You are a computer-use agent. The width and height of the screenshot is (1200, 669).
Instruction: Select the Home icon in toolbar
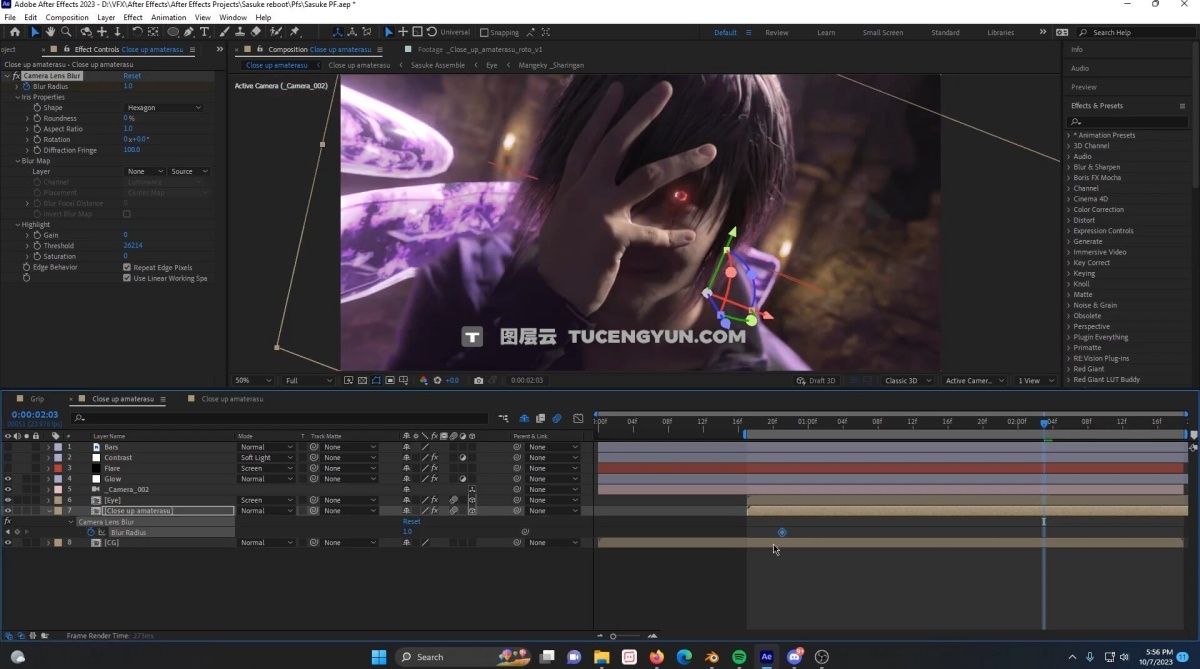point(14,32)
